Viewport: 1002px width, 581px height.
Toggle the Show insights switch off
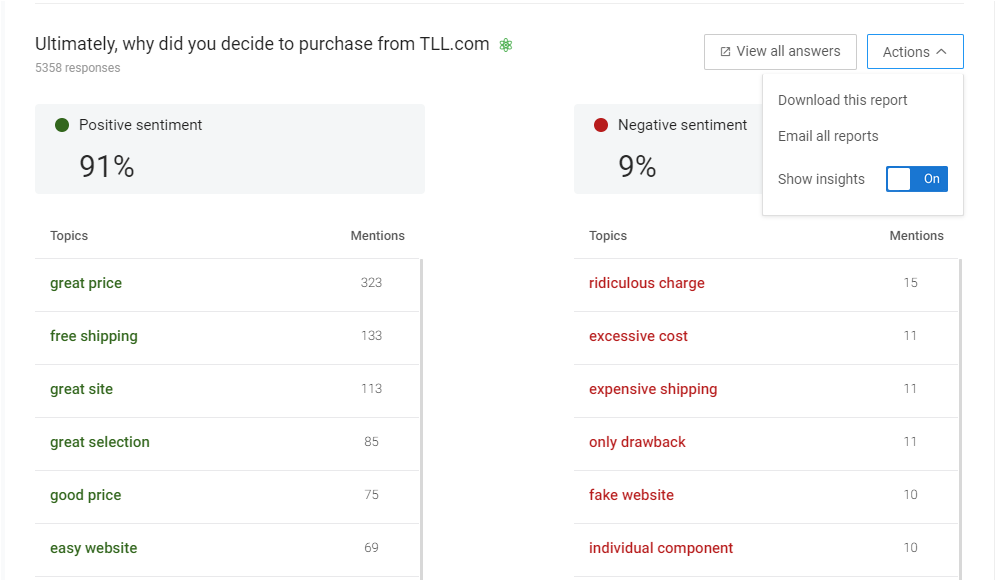[916, 179]
